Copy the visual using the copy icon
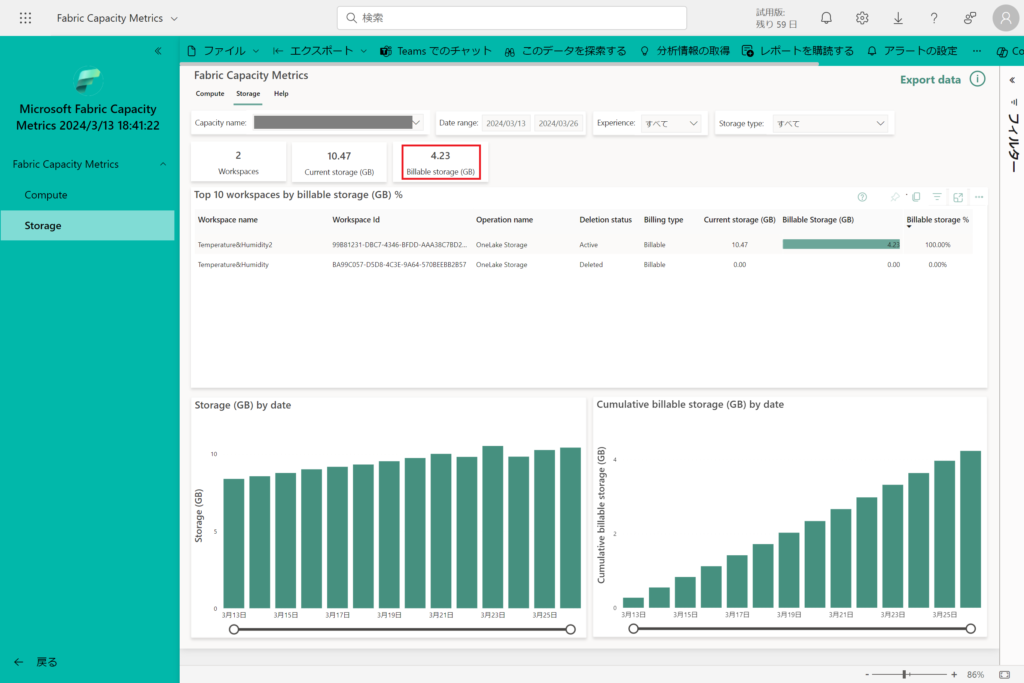This screenshot has width=1024, height=683. click(916, 197)
